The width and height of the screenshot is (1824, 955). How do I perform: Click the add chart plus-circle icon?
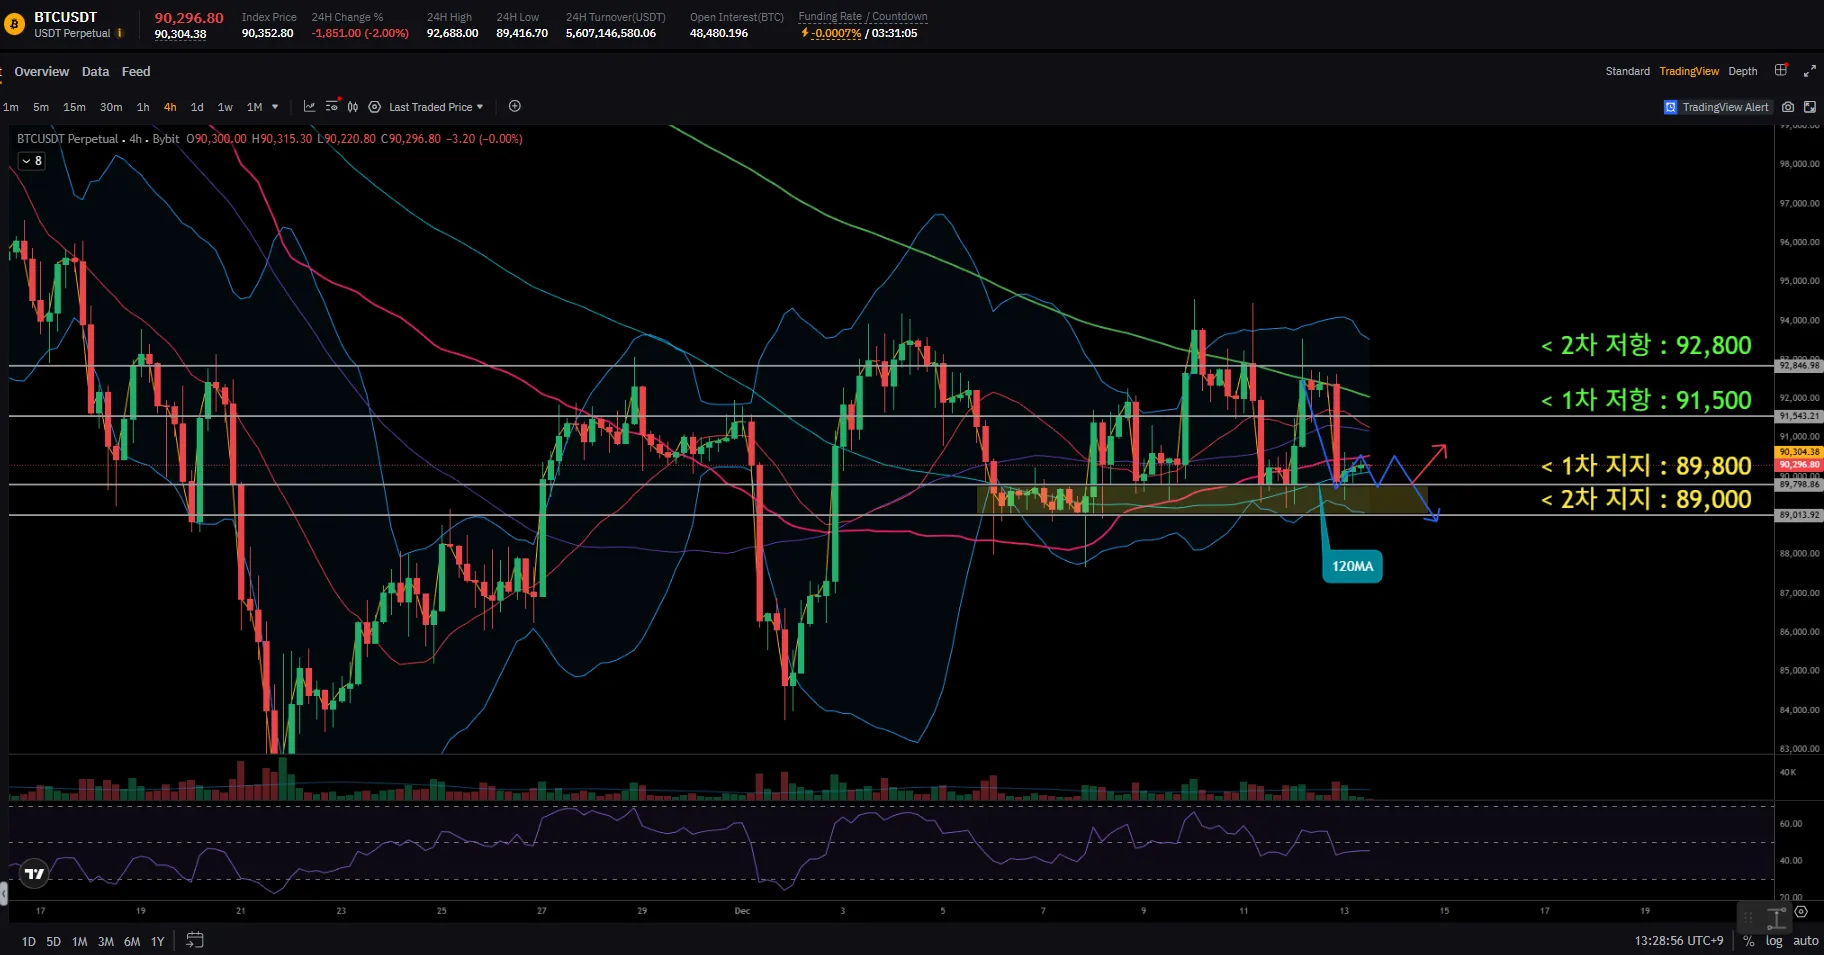(515, 107)
